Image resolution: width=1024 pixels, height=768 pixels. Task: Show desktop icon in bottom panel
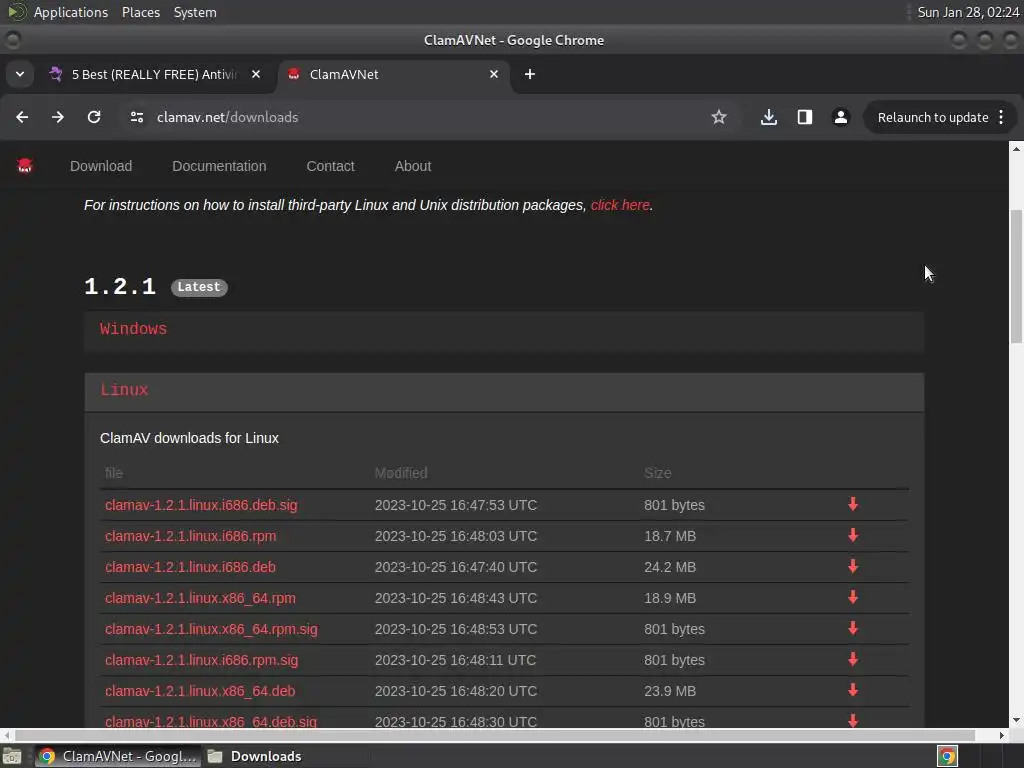point(12,756)
